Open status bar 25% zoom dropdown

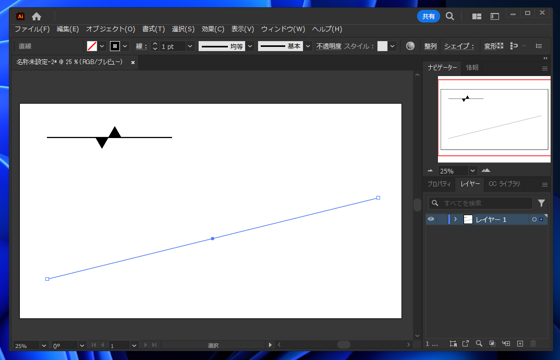pyautogui.click(x=44, y=345)
